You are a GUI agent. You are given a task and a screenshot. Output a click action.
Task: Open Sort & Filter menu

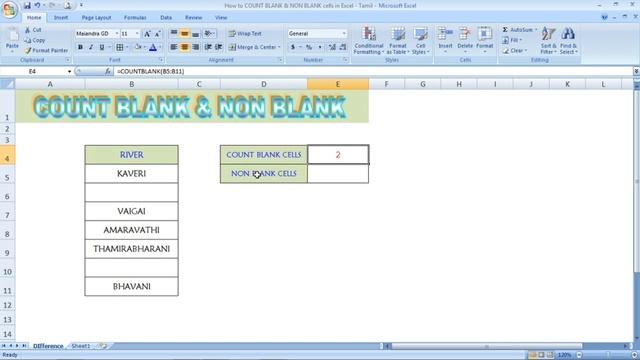pyautogui.click(x=548, y=40)
